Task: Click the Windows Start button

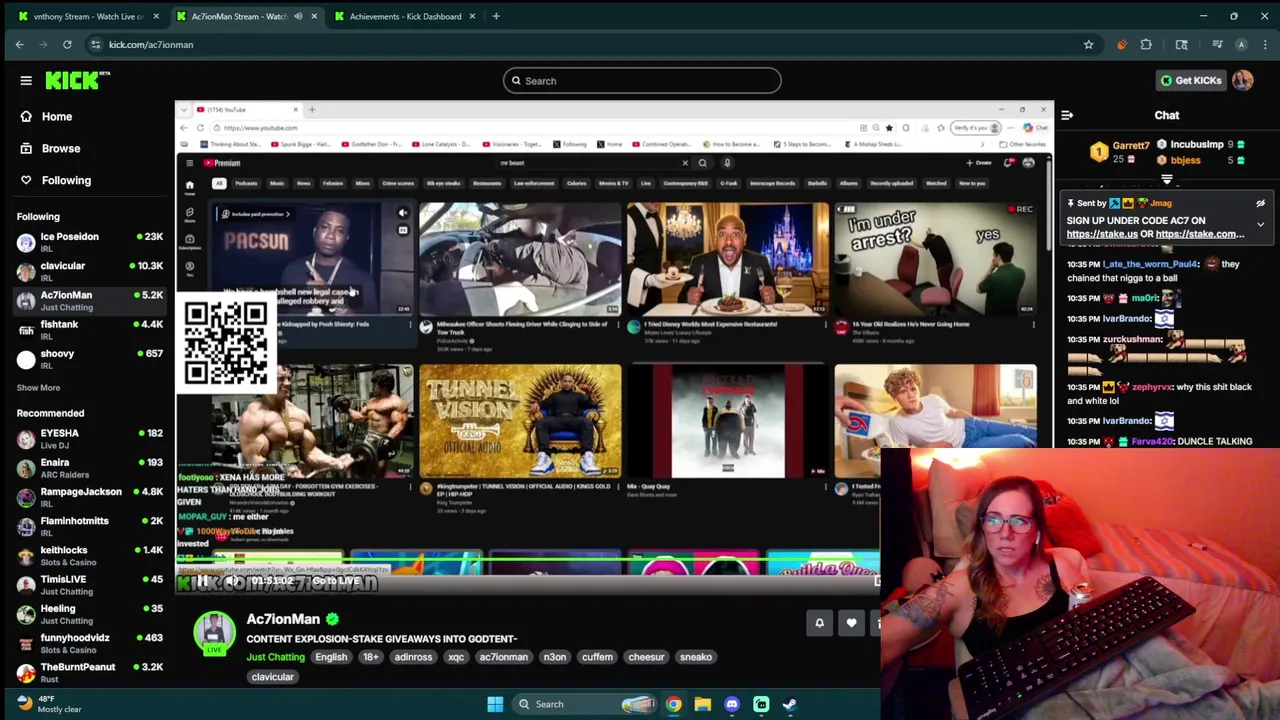Action: click(495, 704)
